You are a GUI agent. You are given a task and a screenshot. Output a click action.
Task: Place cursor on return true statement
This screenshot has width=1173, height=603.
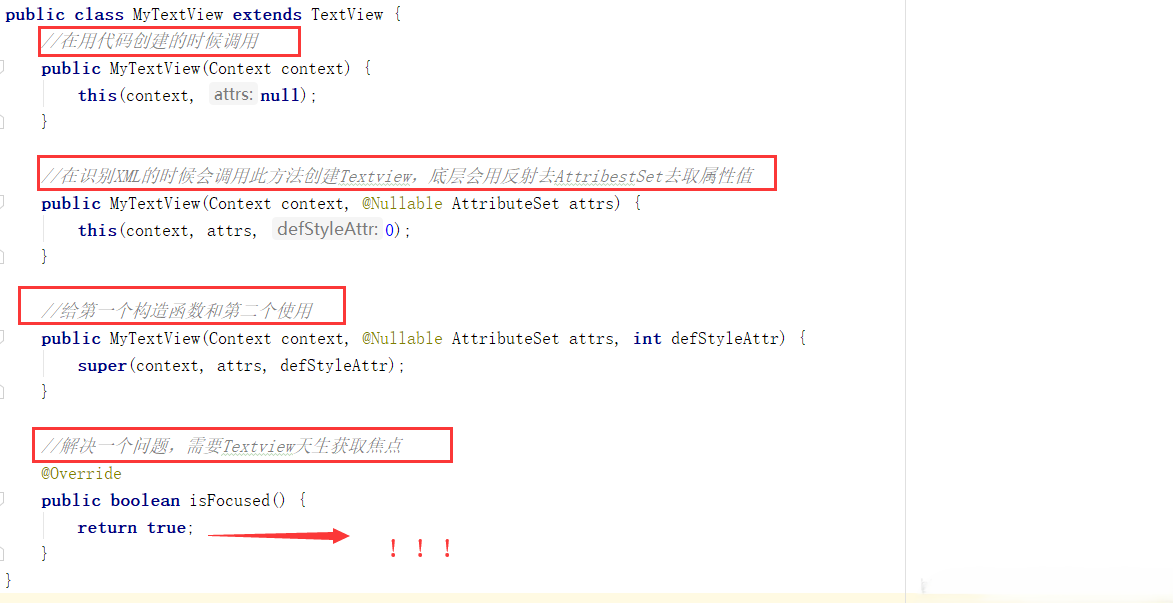click(135, 527)
